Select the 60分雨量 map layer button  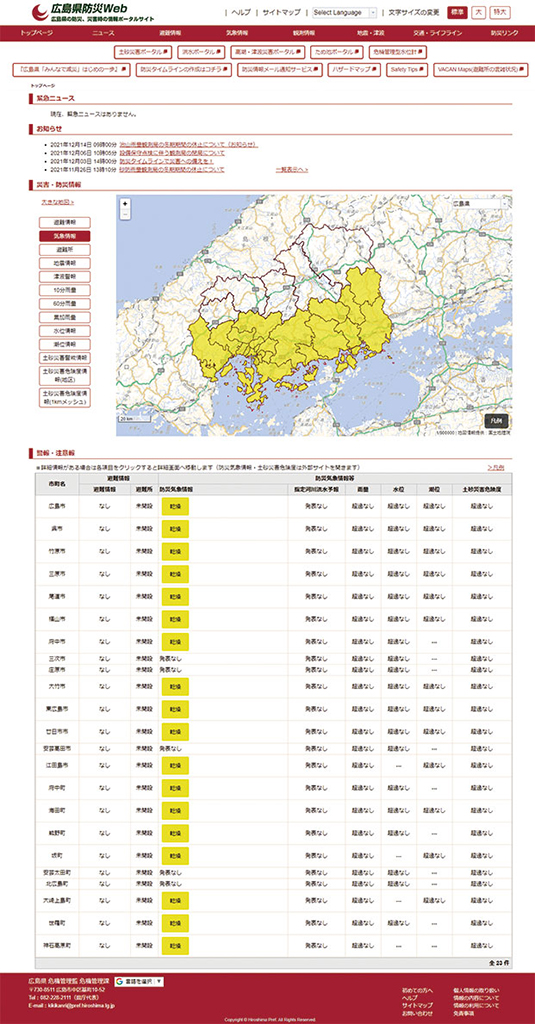(65, 304)
